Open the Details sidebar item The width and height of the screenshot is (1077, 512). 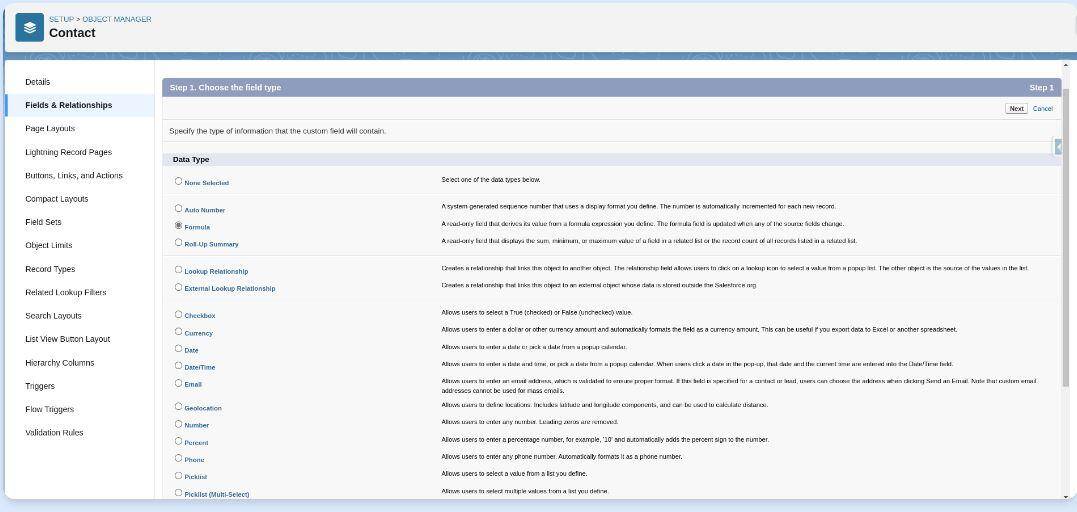pyautogui.click(x=37, y=82)
